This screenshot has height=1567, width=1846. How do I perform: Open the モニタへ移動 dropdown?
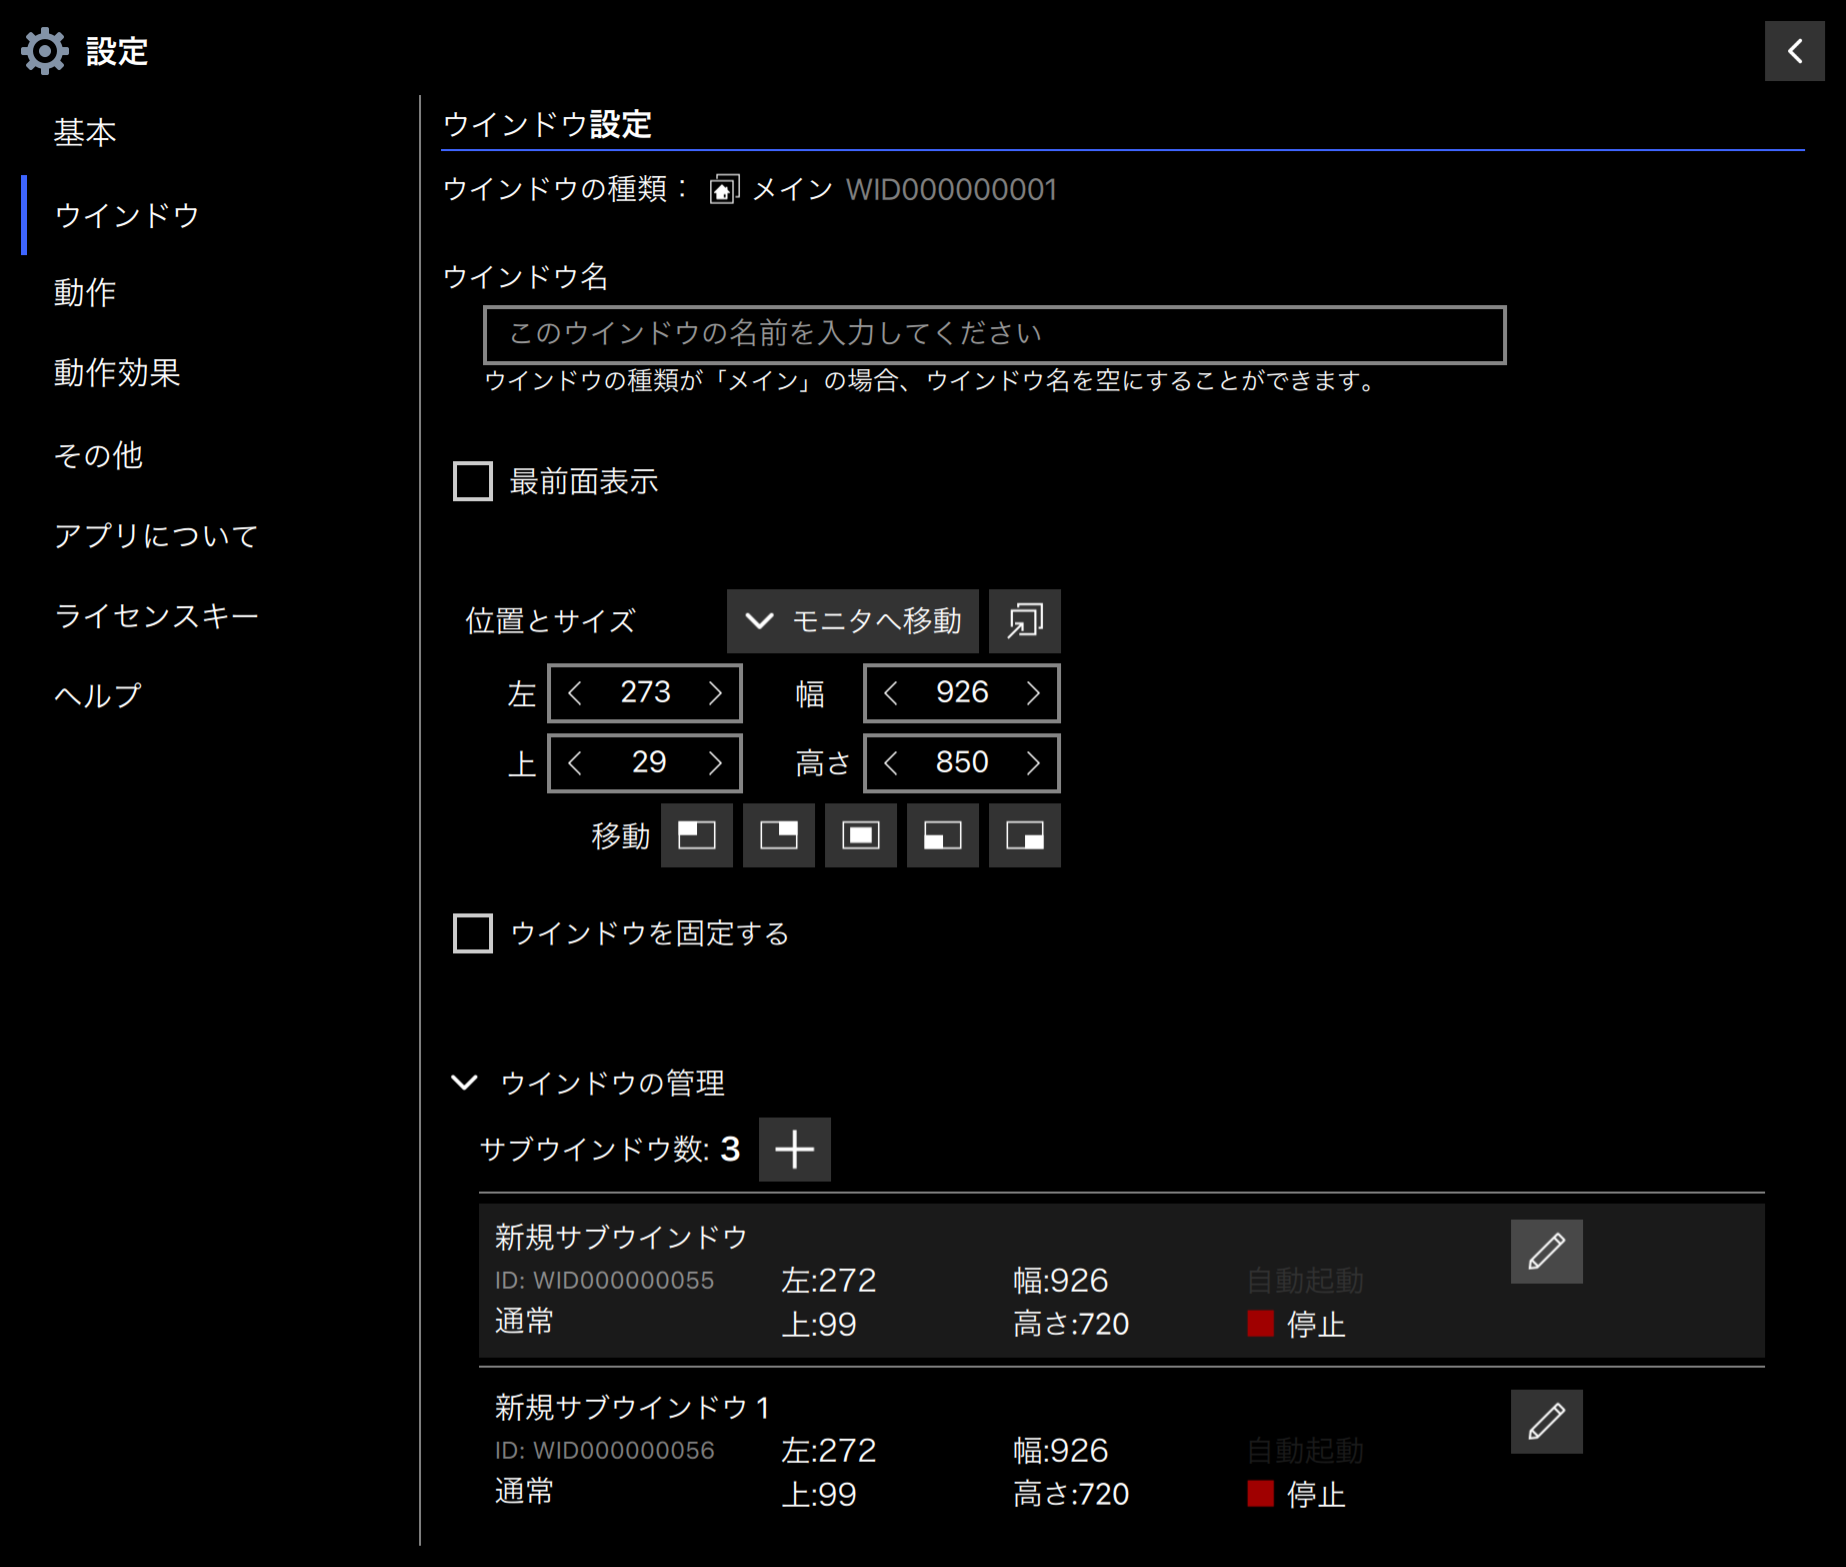tap(851, 620)
